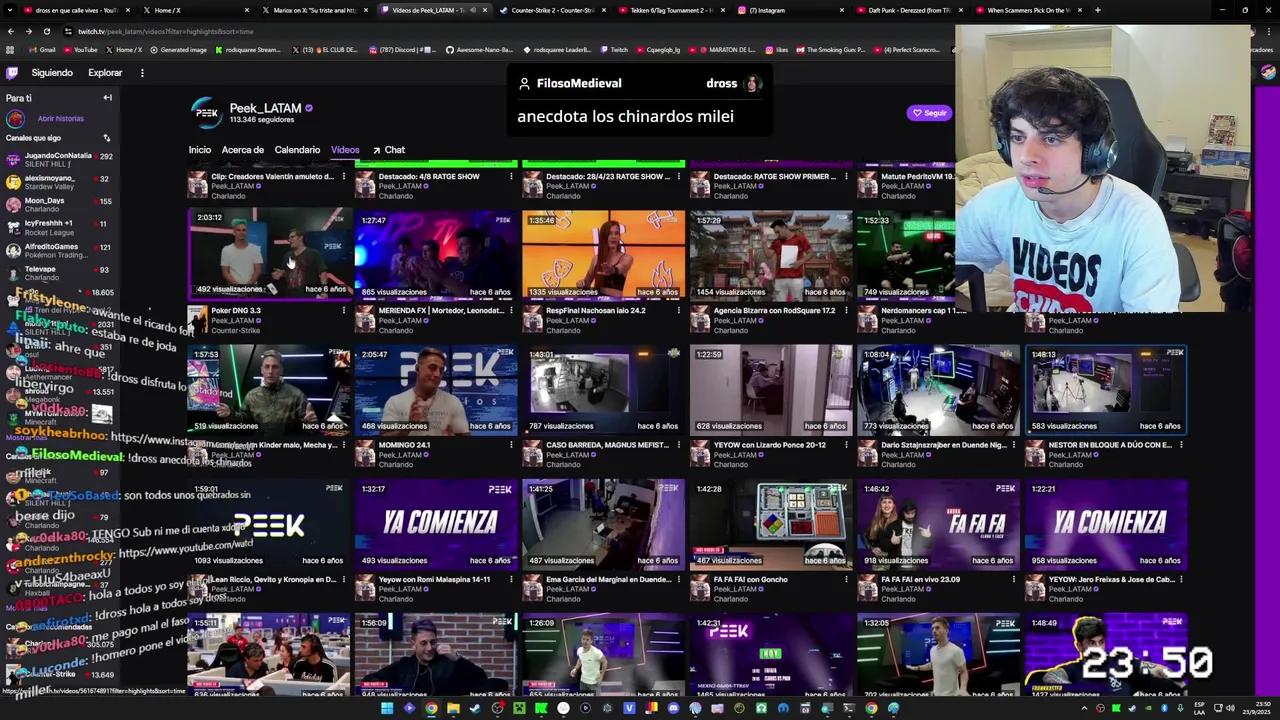Play the MOMINGO 24.1 video thumbnail
Screen dimensions: 1280x720
[x=436, y=390]
